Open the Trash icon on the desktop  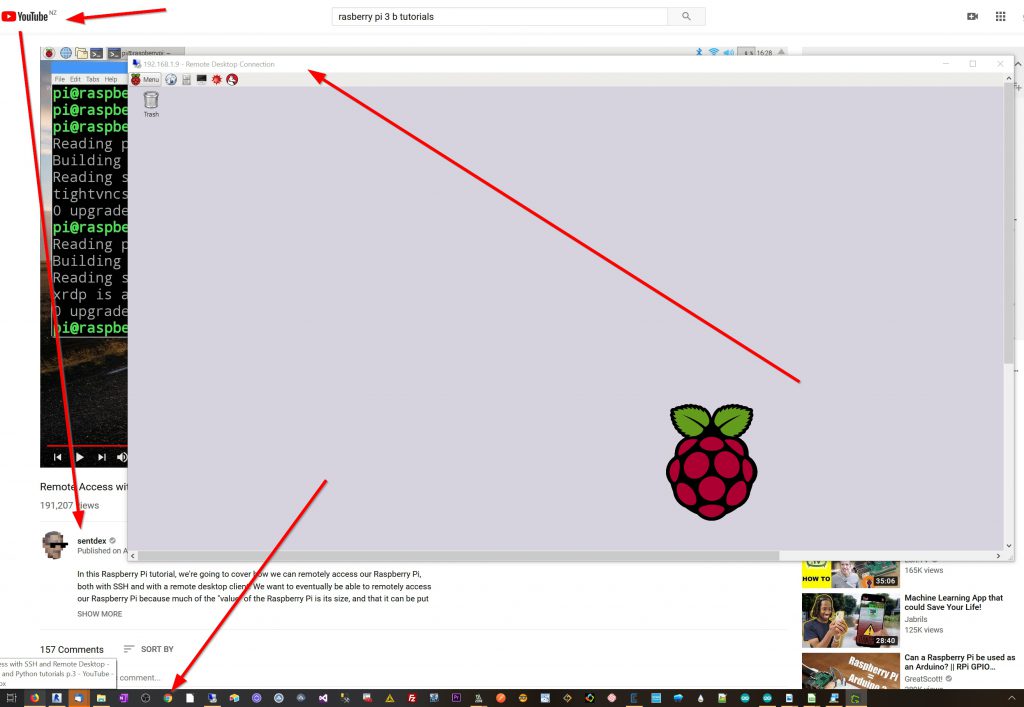tap(151, 101)
